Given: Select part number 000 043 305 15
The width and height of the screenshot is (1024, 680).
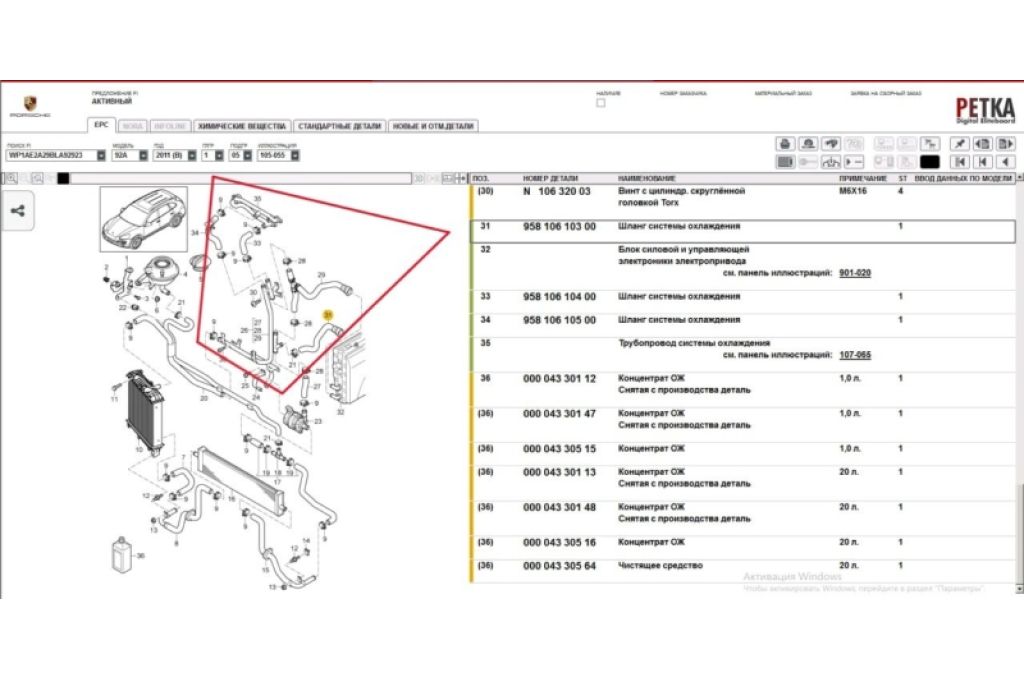Looking at the screenshot, I should pos(559,449).
